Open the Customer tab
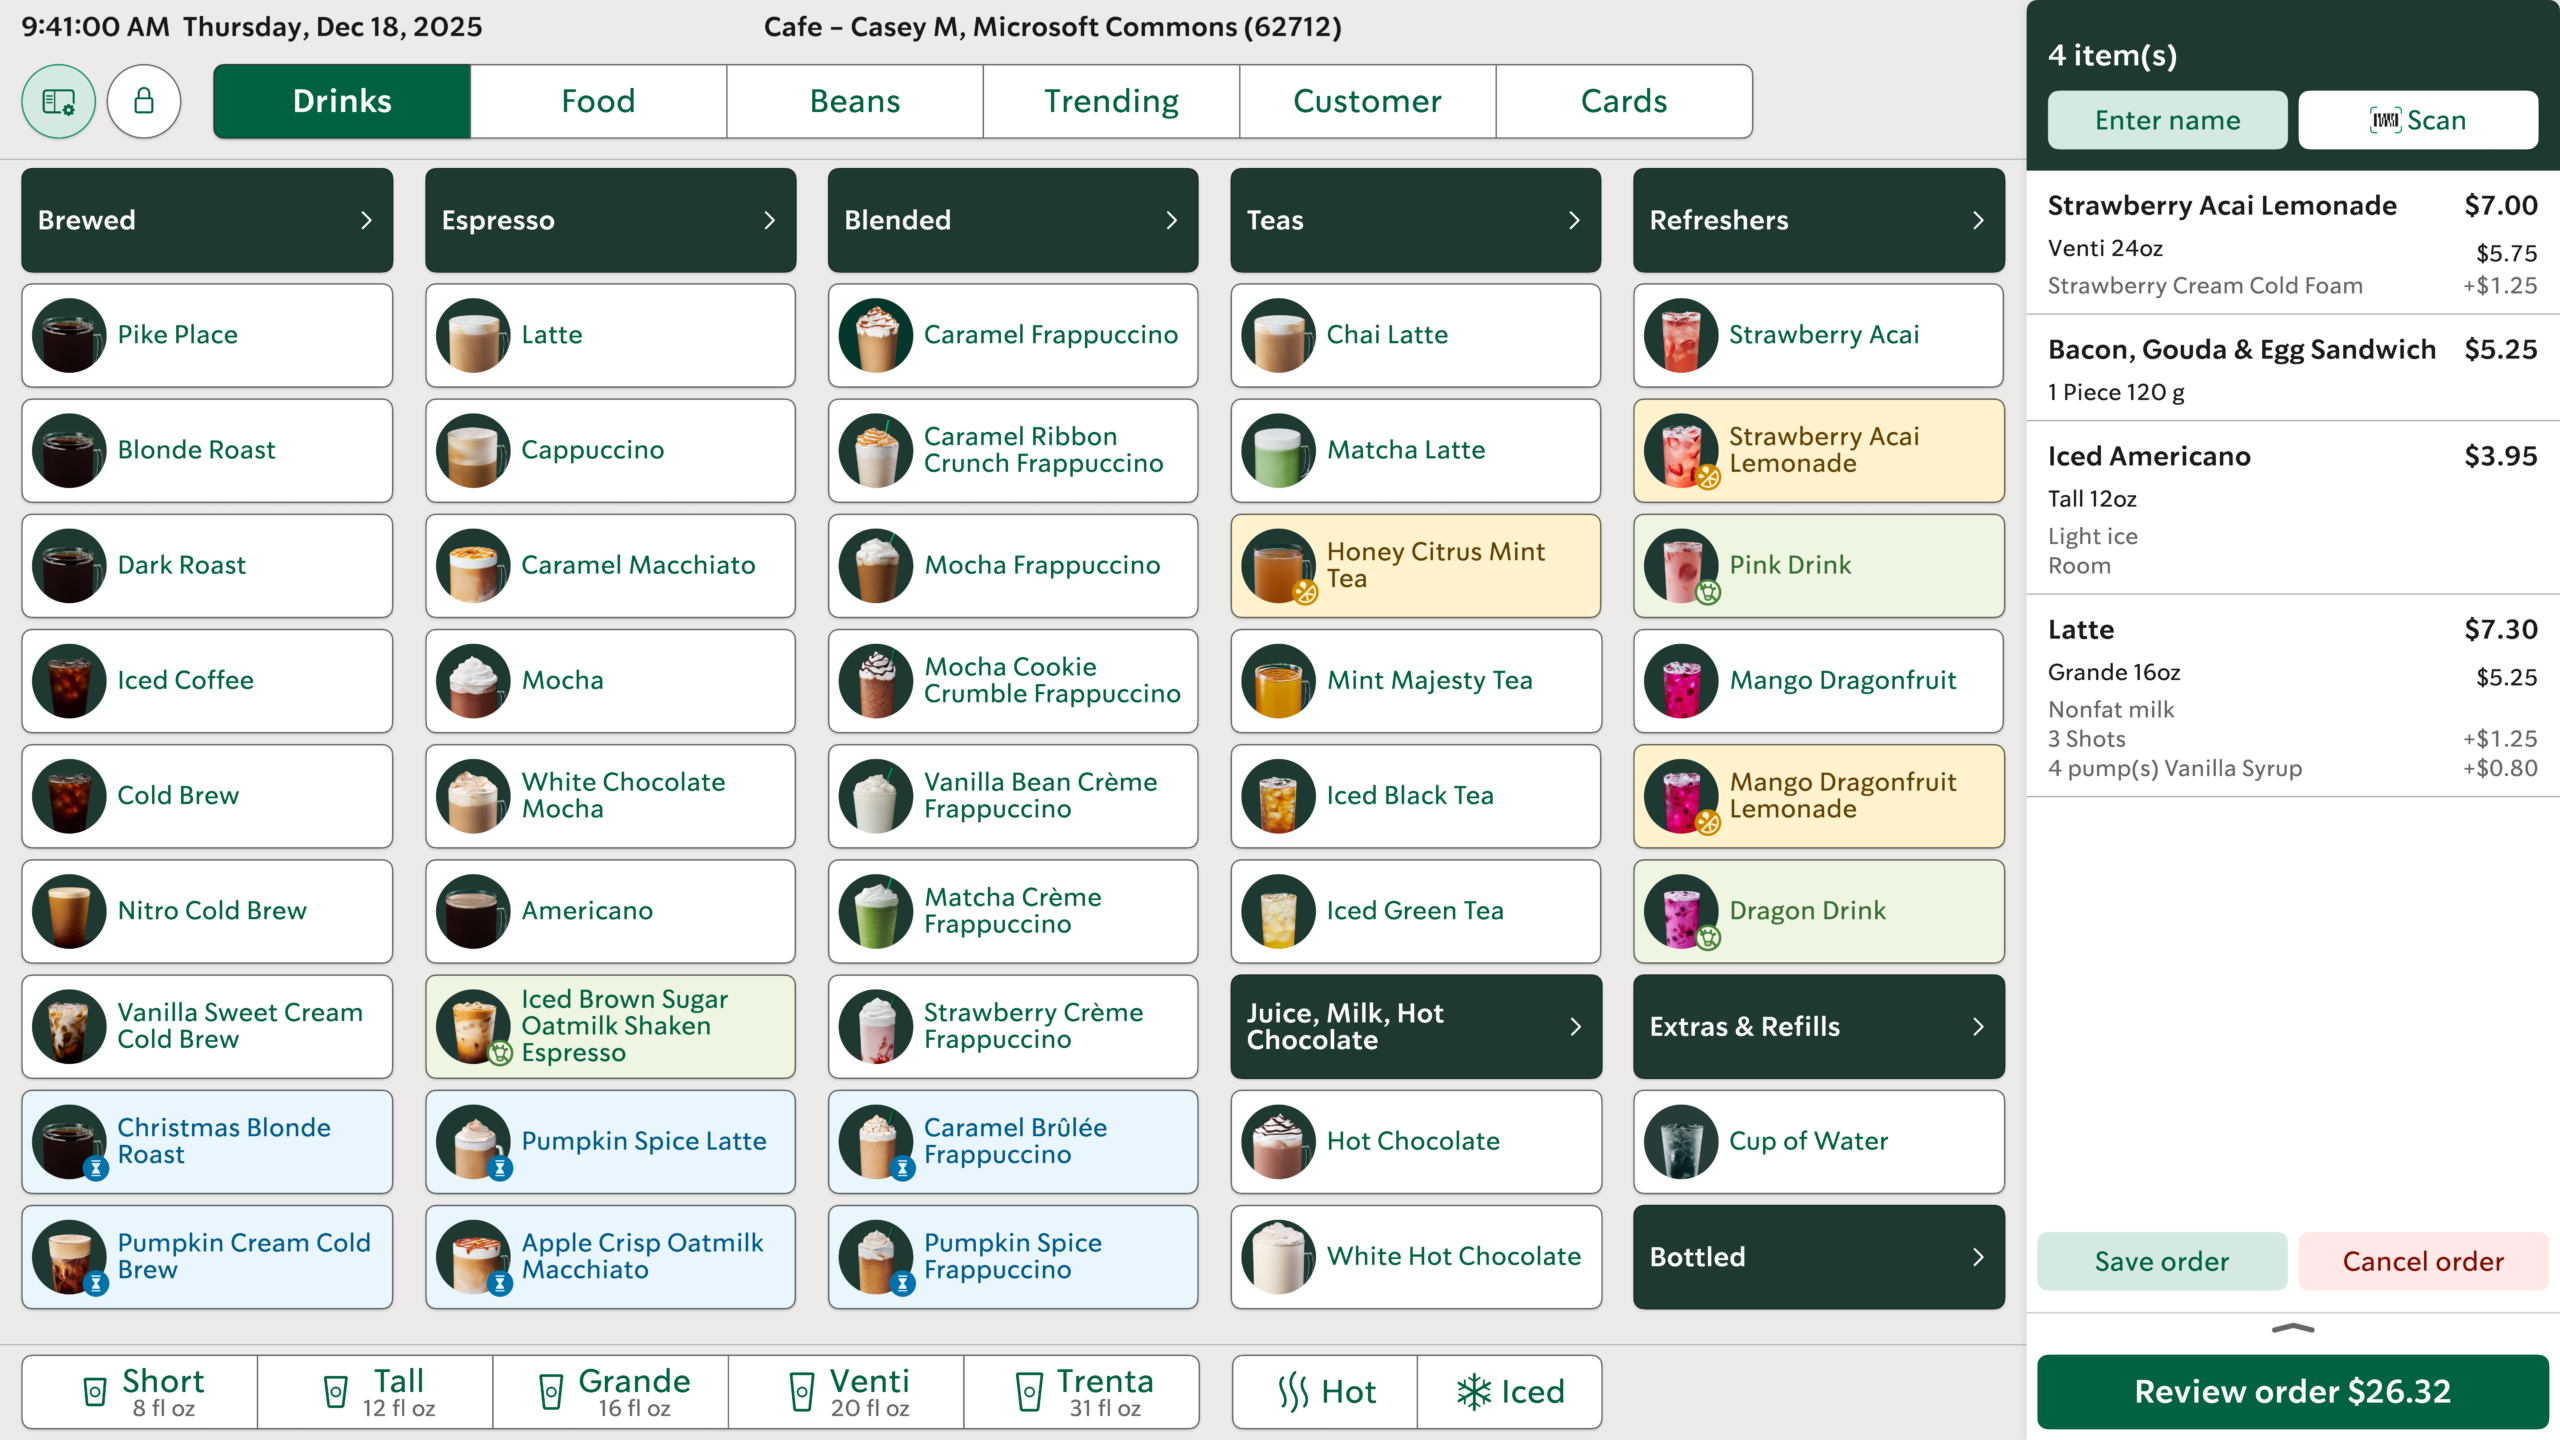The image size is (2560, 1440). 1368,101
